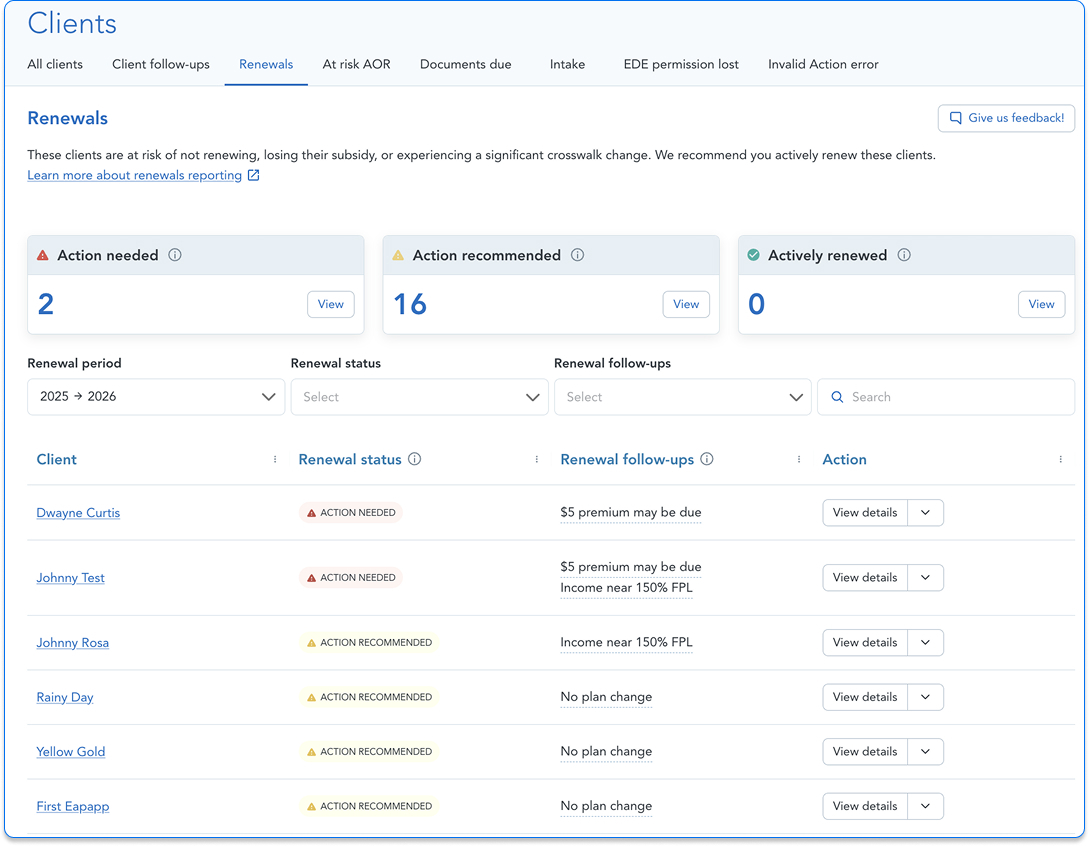1089x846 pixels.
Task: Open the Renewal follow-ups filter dropdown
Action: click(x=683, y=397)
